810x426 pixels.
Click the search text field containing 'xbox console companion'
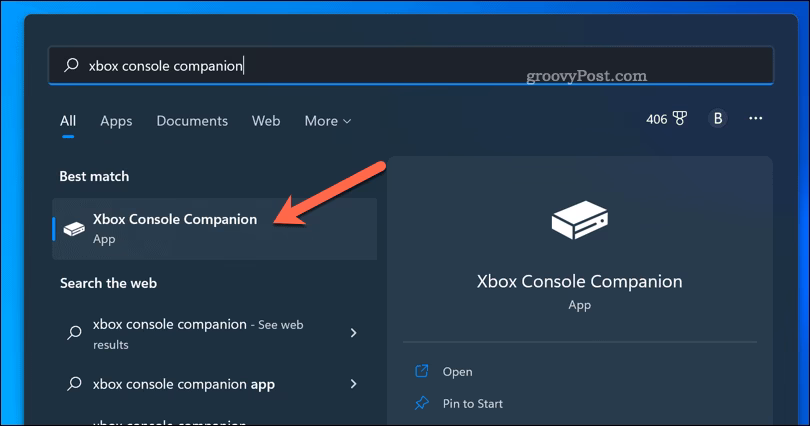(x=411, y=66)
